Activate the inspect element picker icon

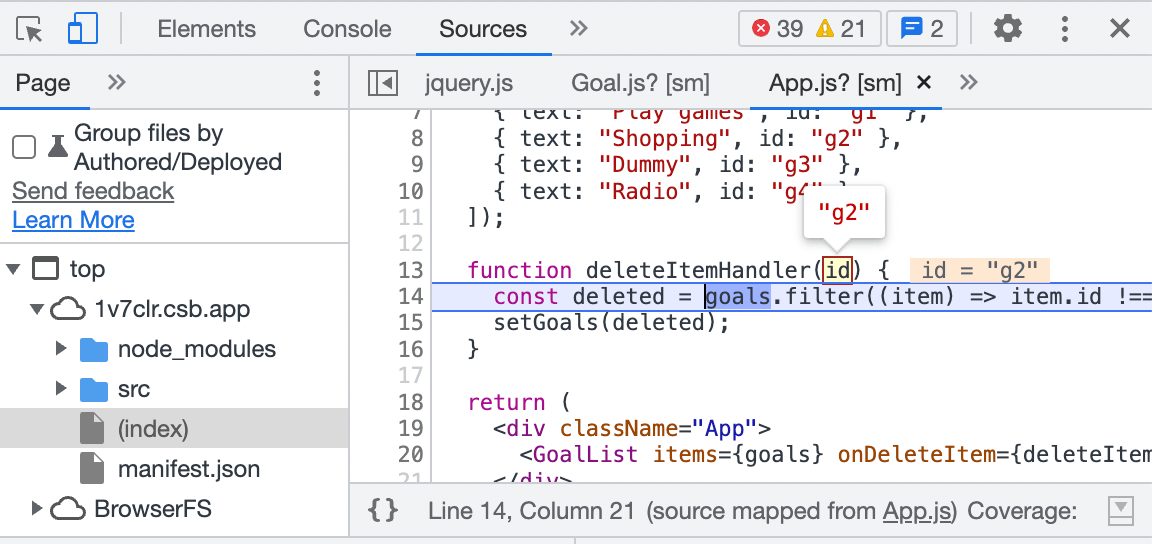(29, 29)
